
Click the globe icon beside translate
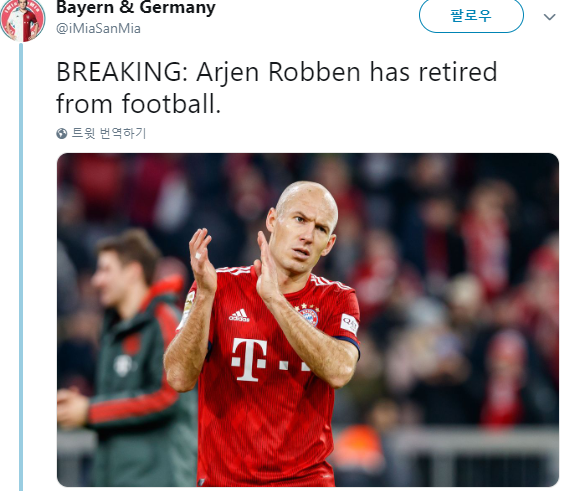click(62, 133)
